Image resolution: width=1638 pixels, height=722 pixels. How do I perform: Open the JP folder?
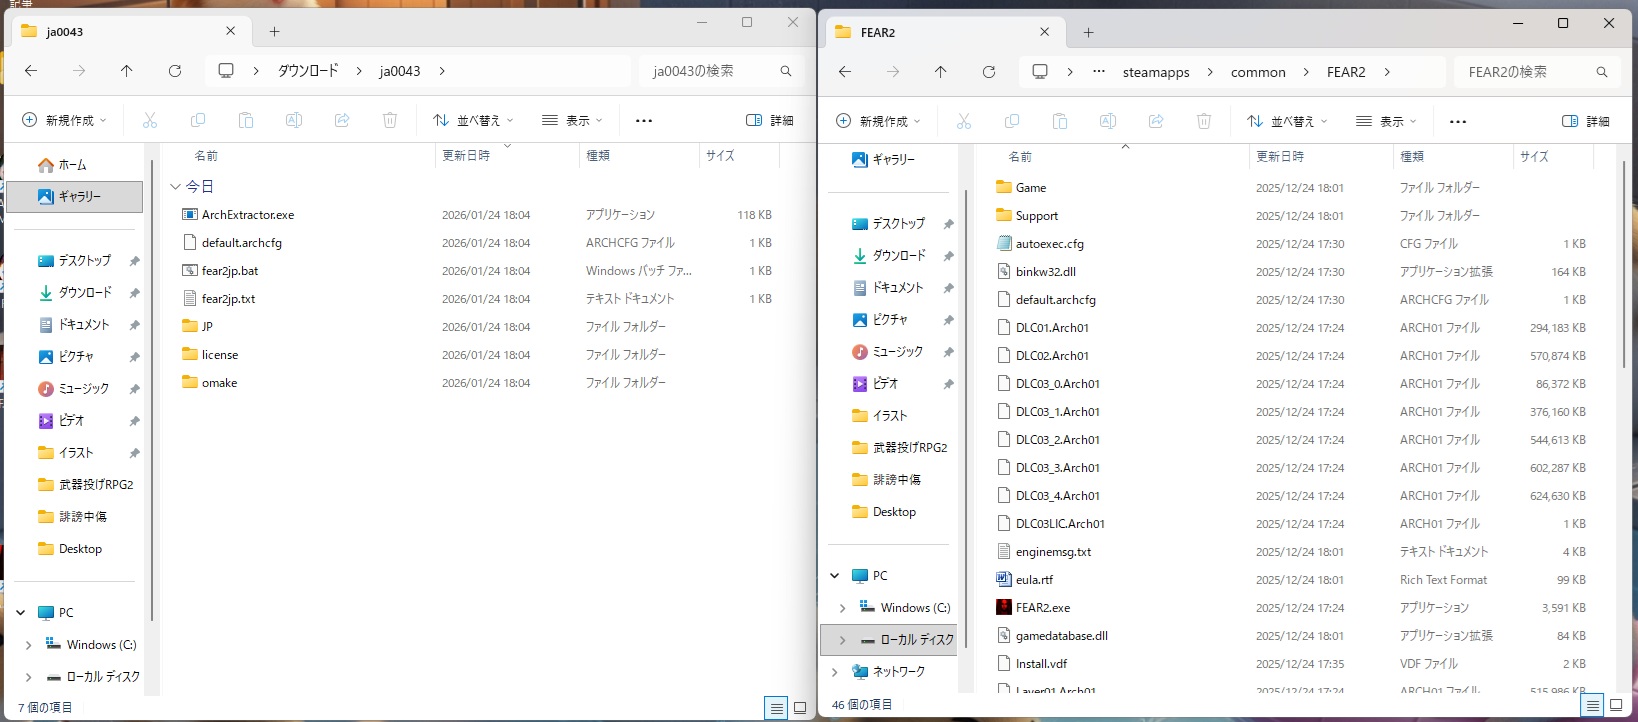pos(207,327)
